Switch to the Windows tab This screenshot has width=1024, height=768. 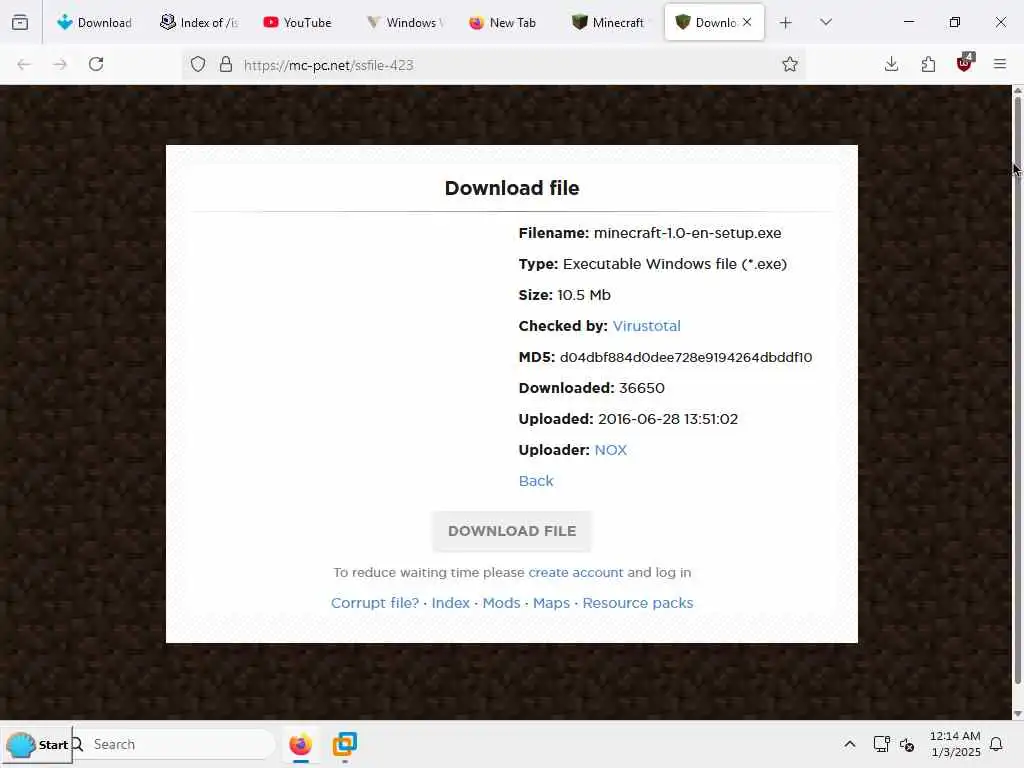(405, 22)
